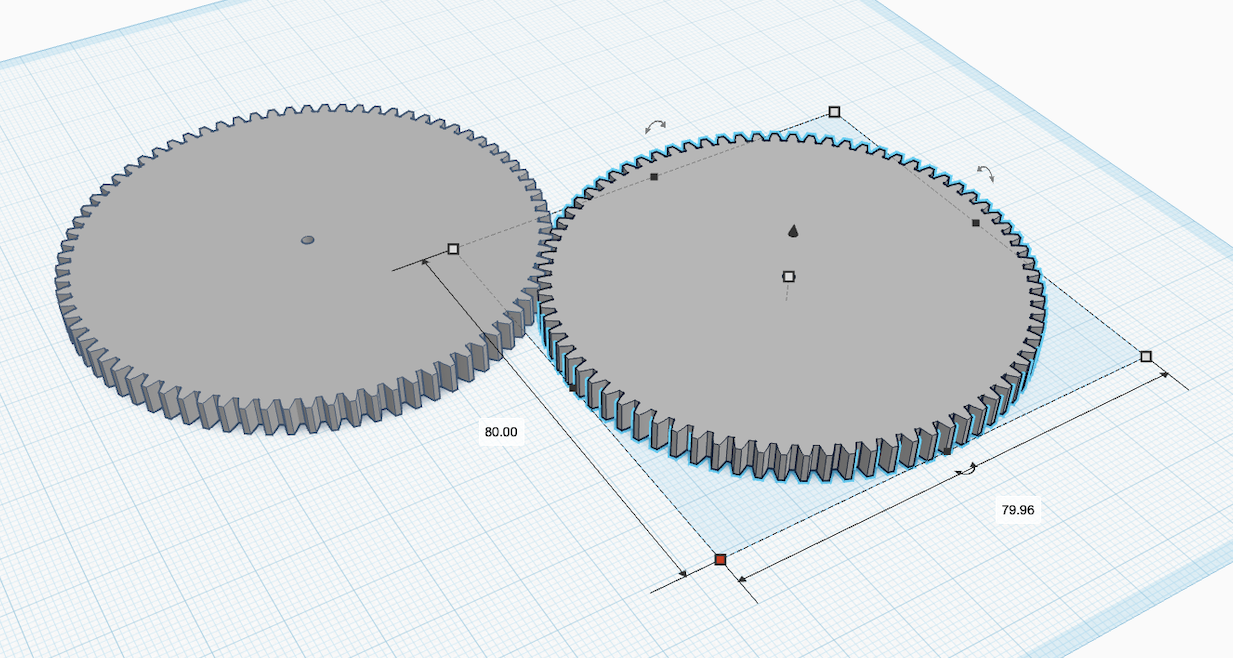Click empty workplane grid to deselect
This screenshot has width=1233, height=658.
(300, 560)
